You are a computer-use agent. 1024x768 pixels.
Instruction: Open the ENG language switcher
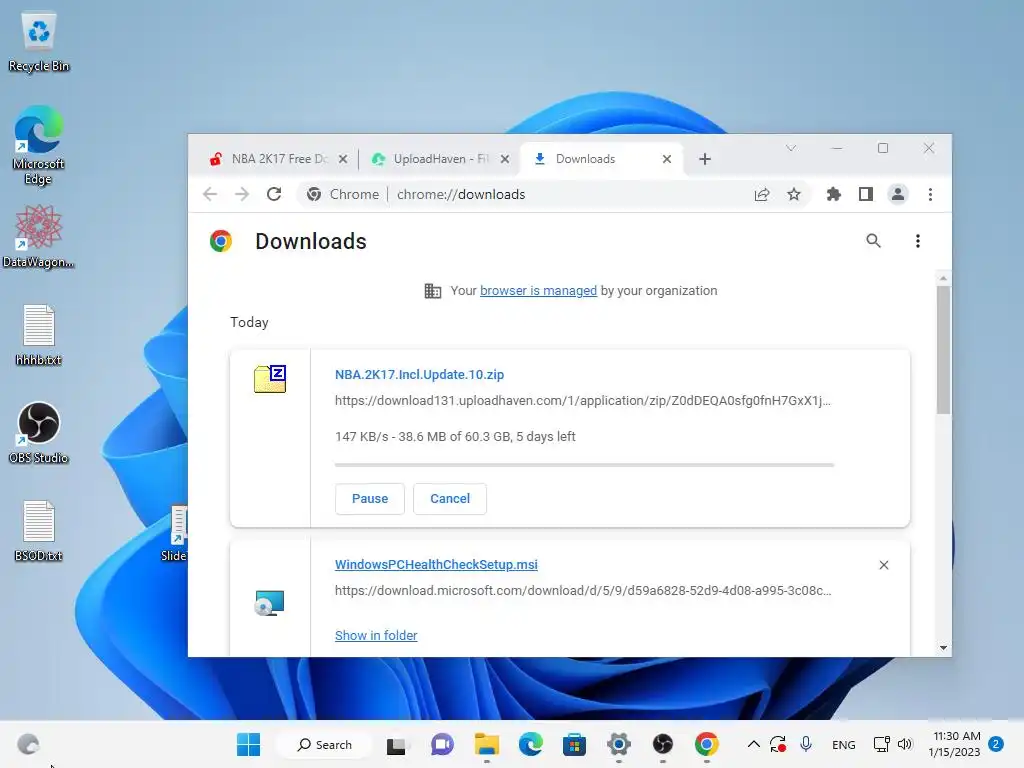844,744
